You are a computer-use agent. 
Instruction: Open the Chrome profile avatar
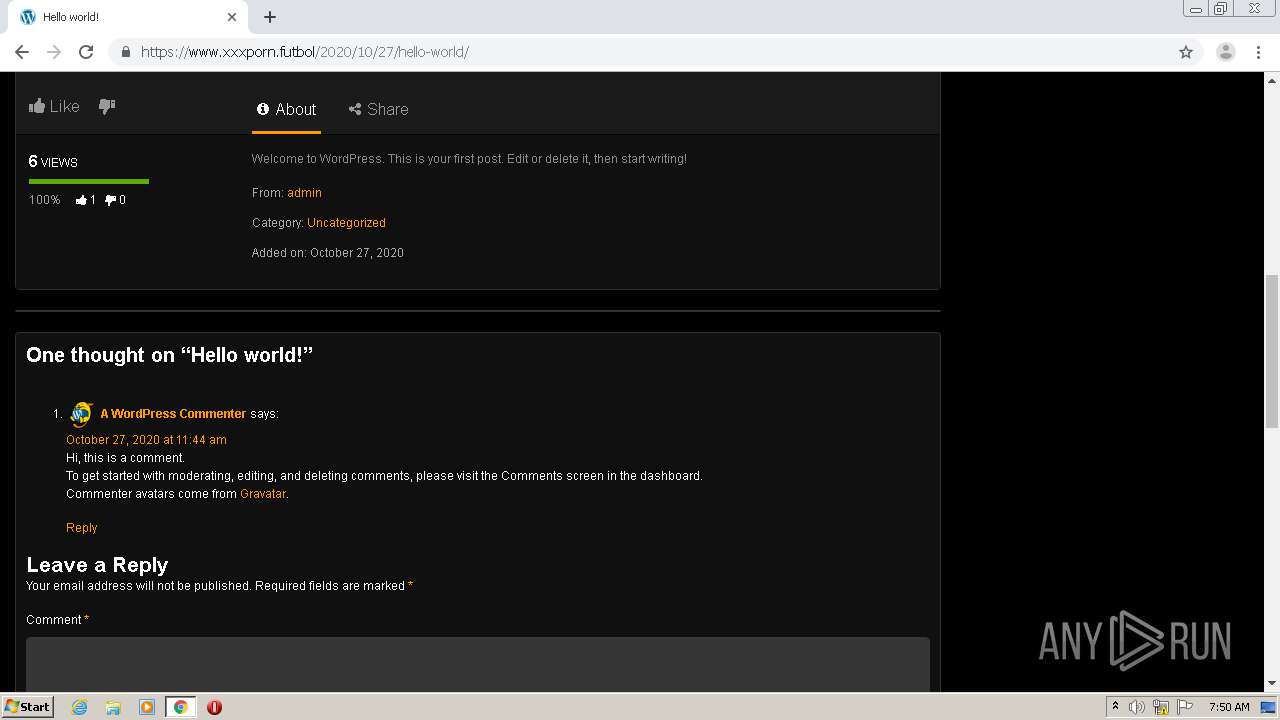pyautogui.click(x=1226, y=52)
